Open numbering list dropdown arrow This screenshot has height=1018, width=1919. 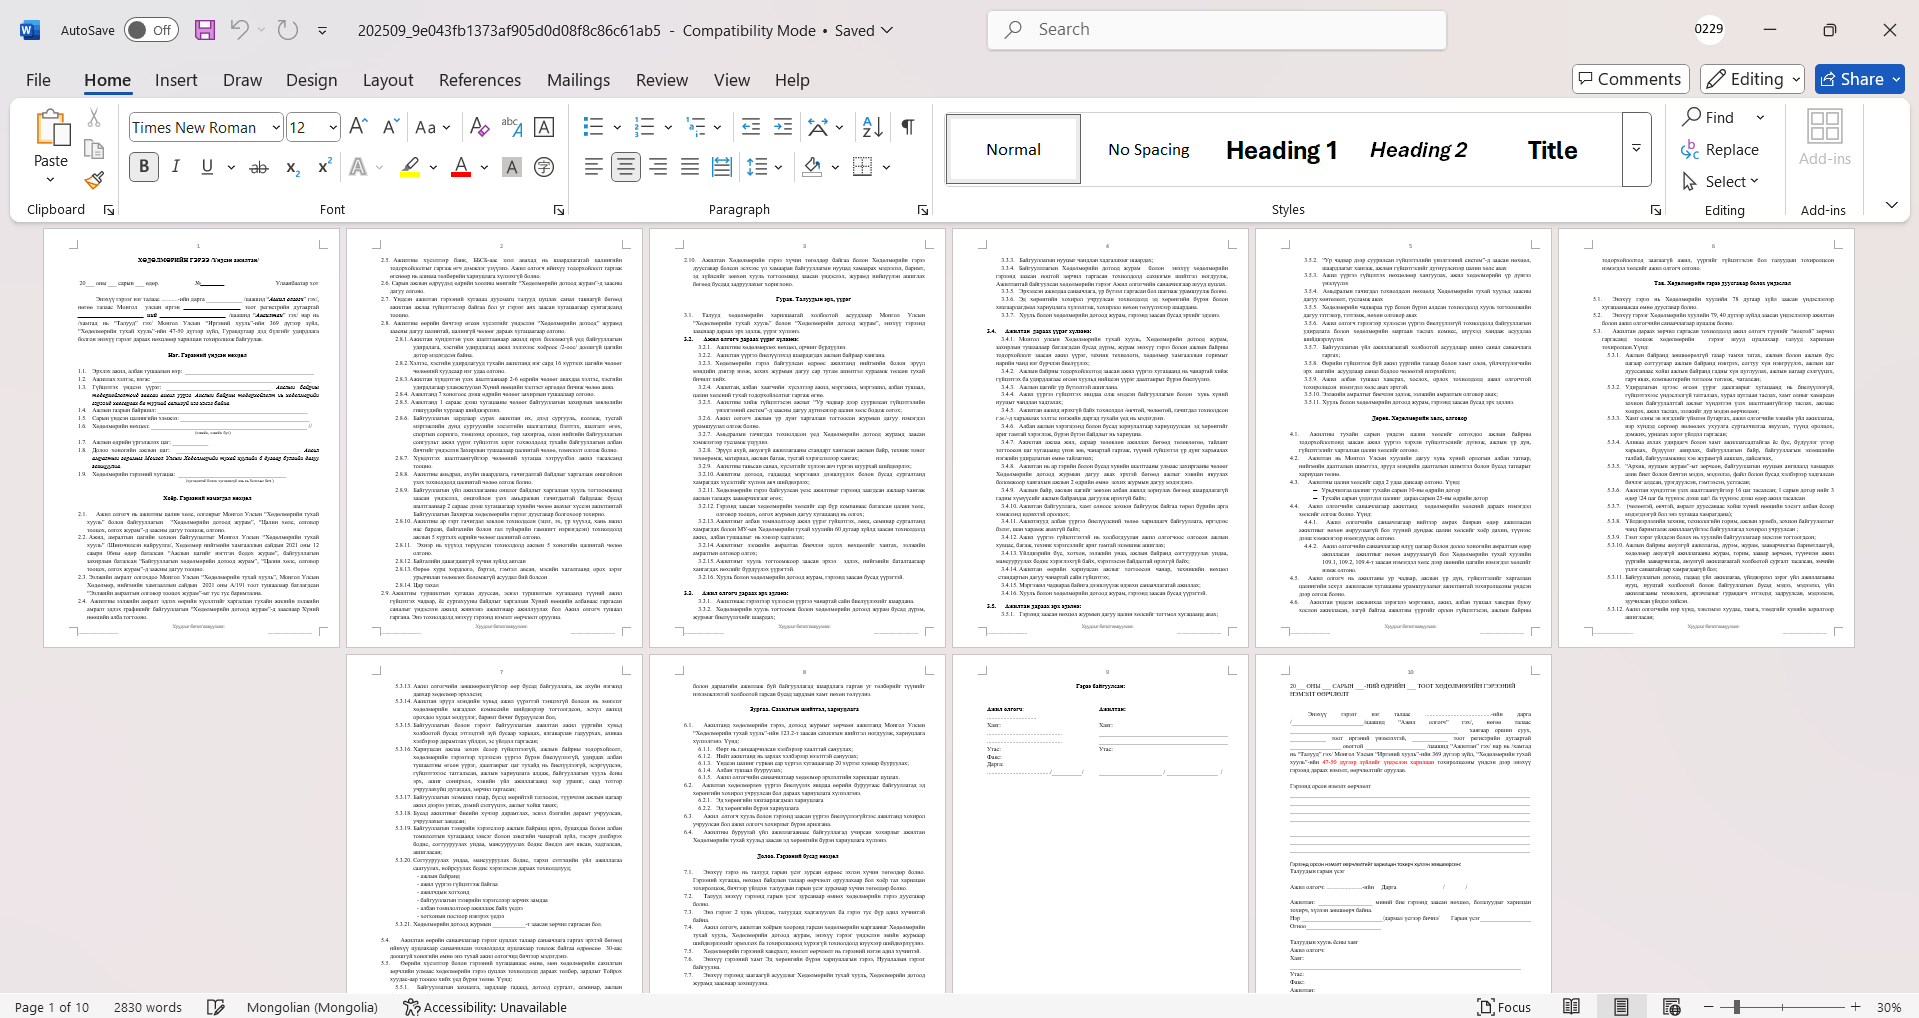668,127
